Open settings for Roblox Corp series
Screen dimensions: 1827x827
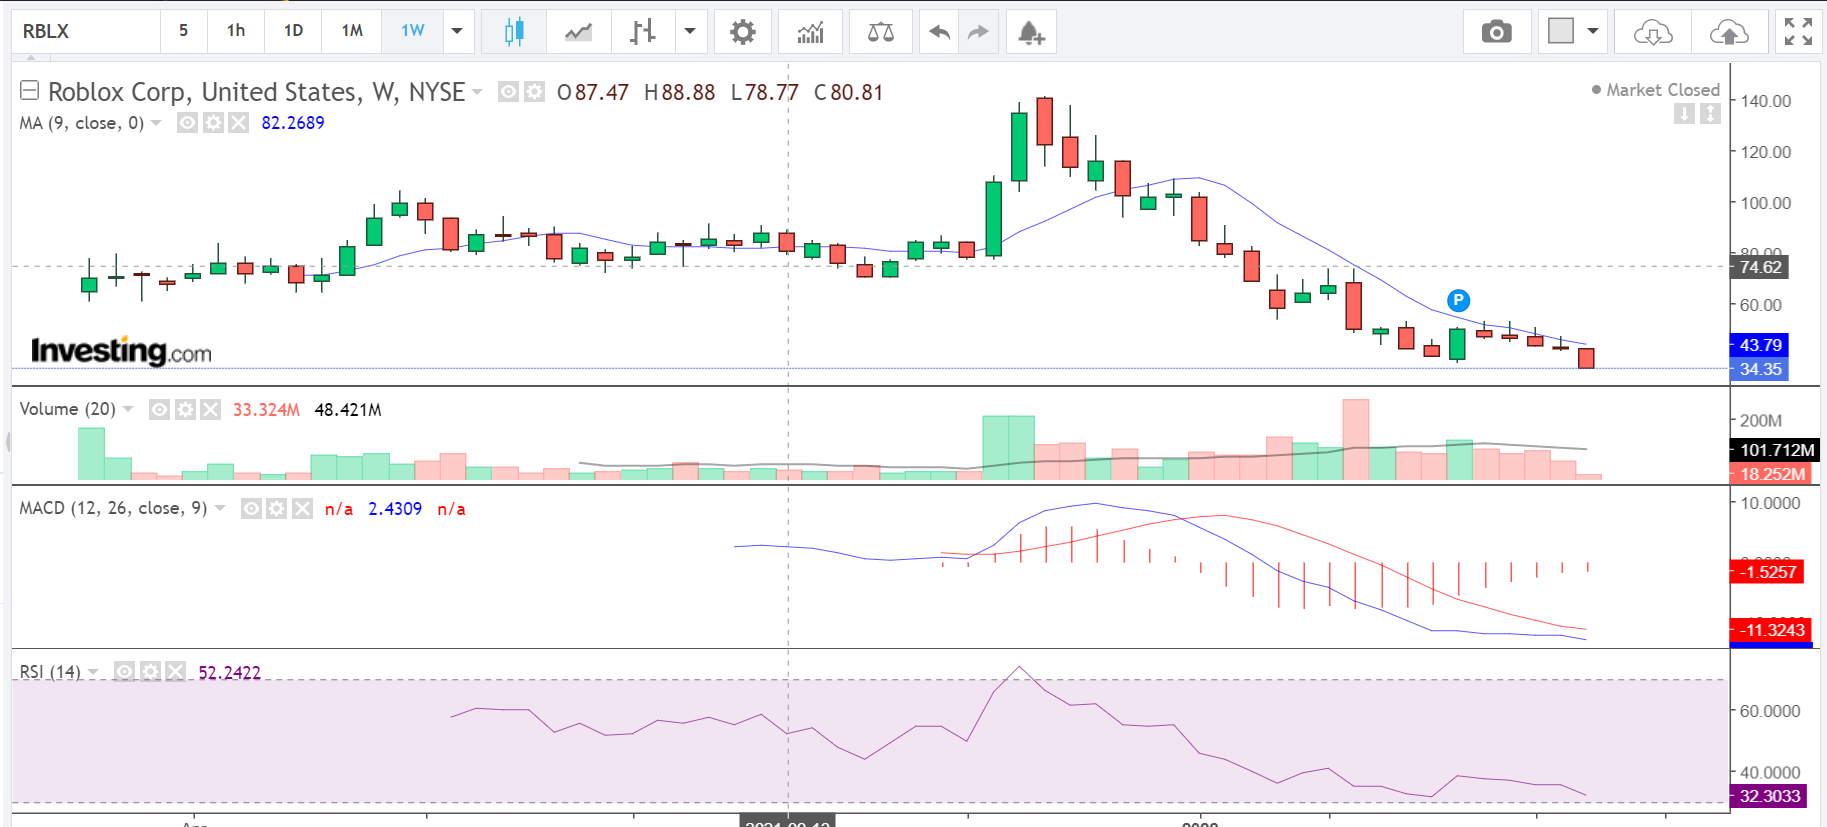[535, 92]
